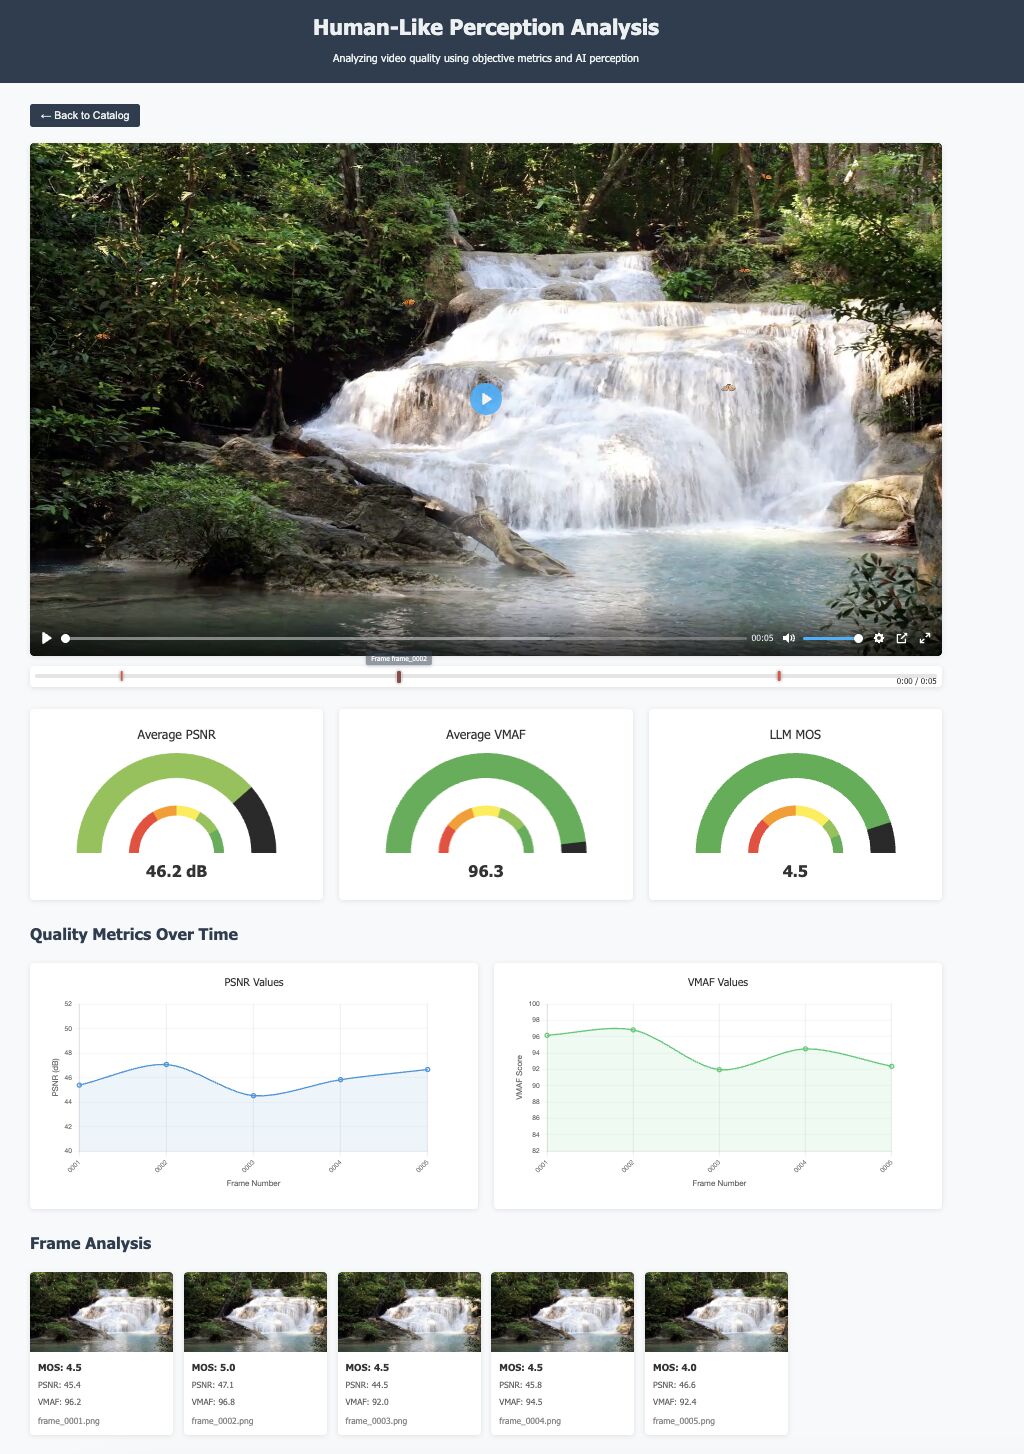Mute the video using the speaker icon
Viewport: 1024px width, 1454px height.
[789, 638]
